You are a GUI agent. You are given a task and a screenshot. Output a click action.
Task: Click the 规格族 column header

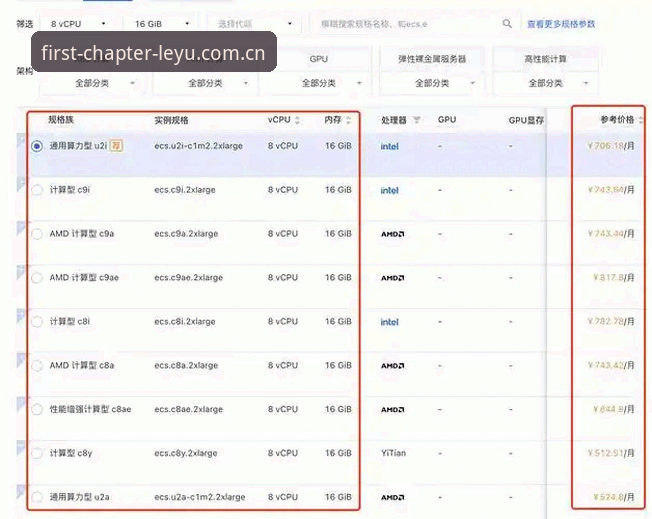point(61,120)
